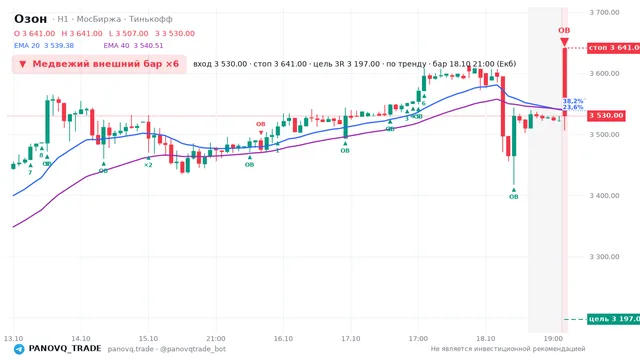The image size is (640, 360).
Task: Click the 18.10 date axis label
Action: 486,339
